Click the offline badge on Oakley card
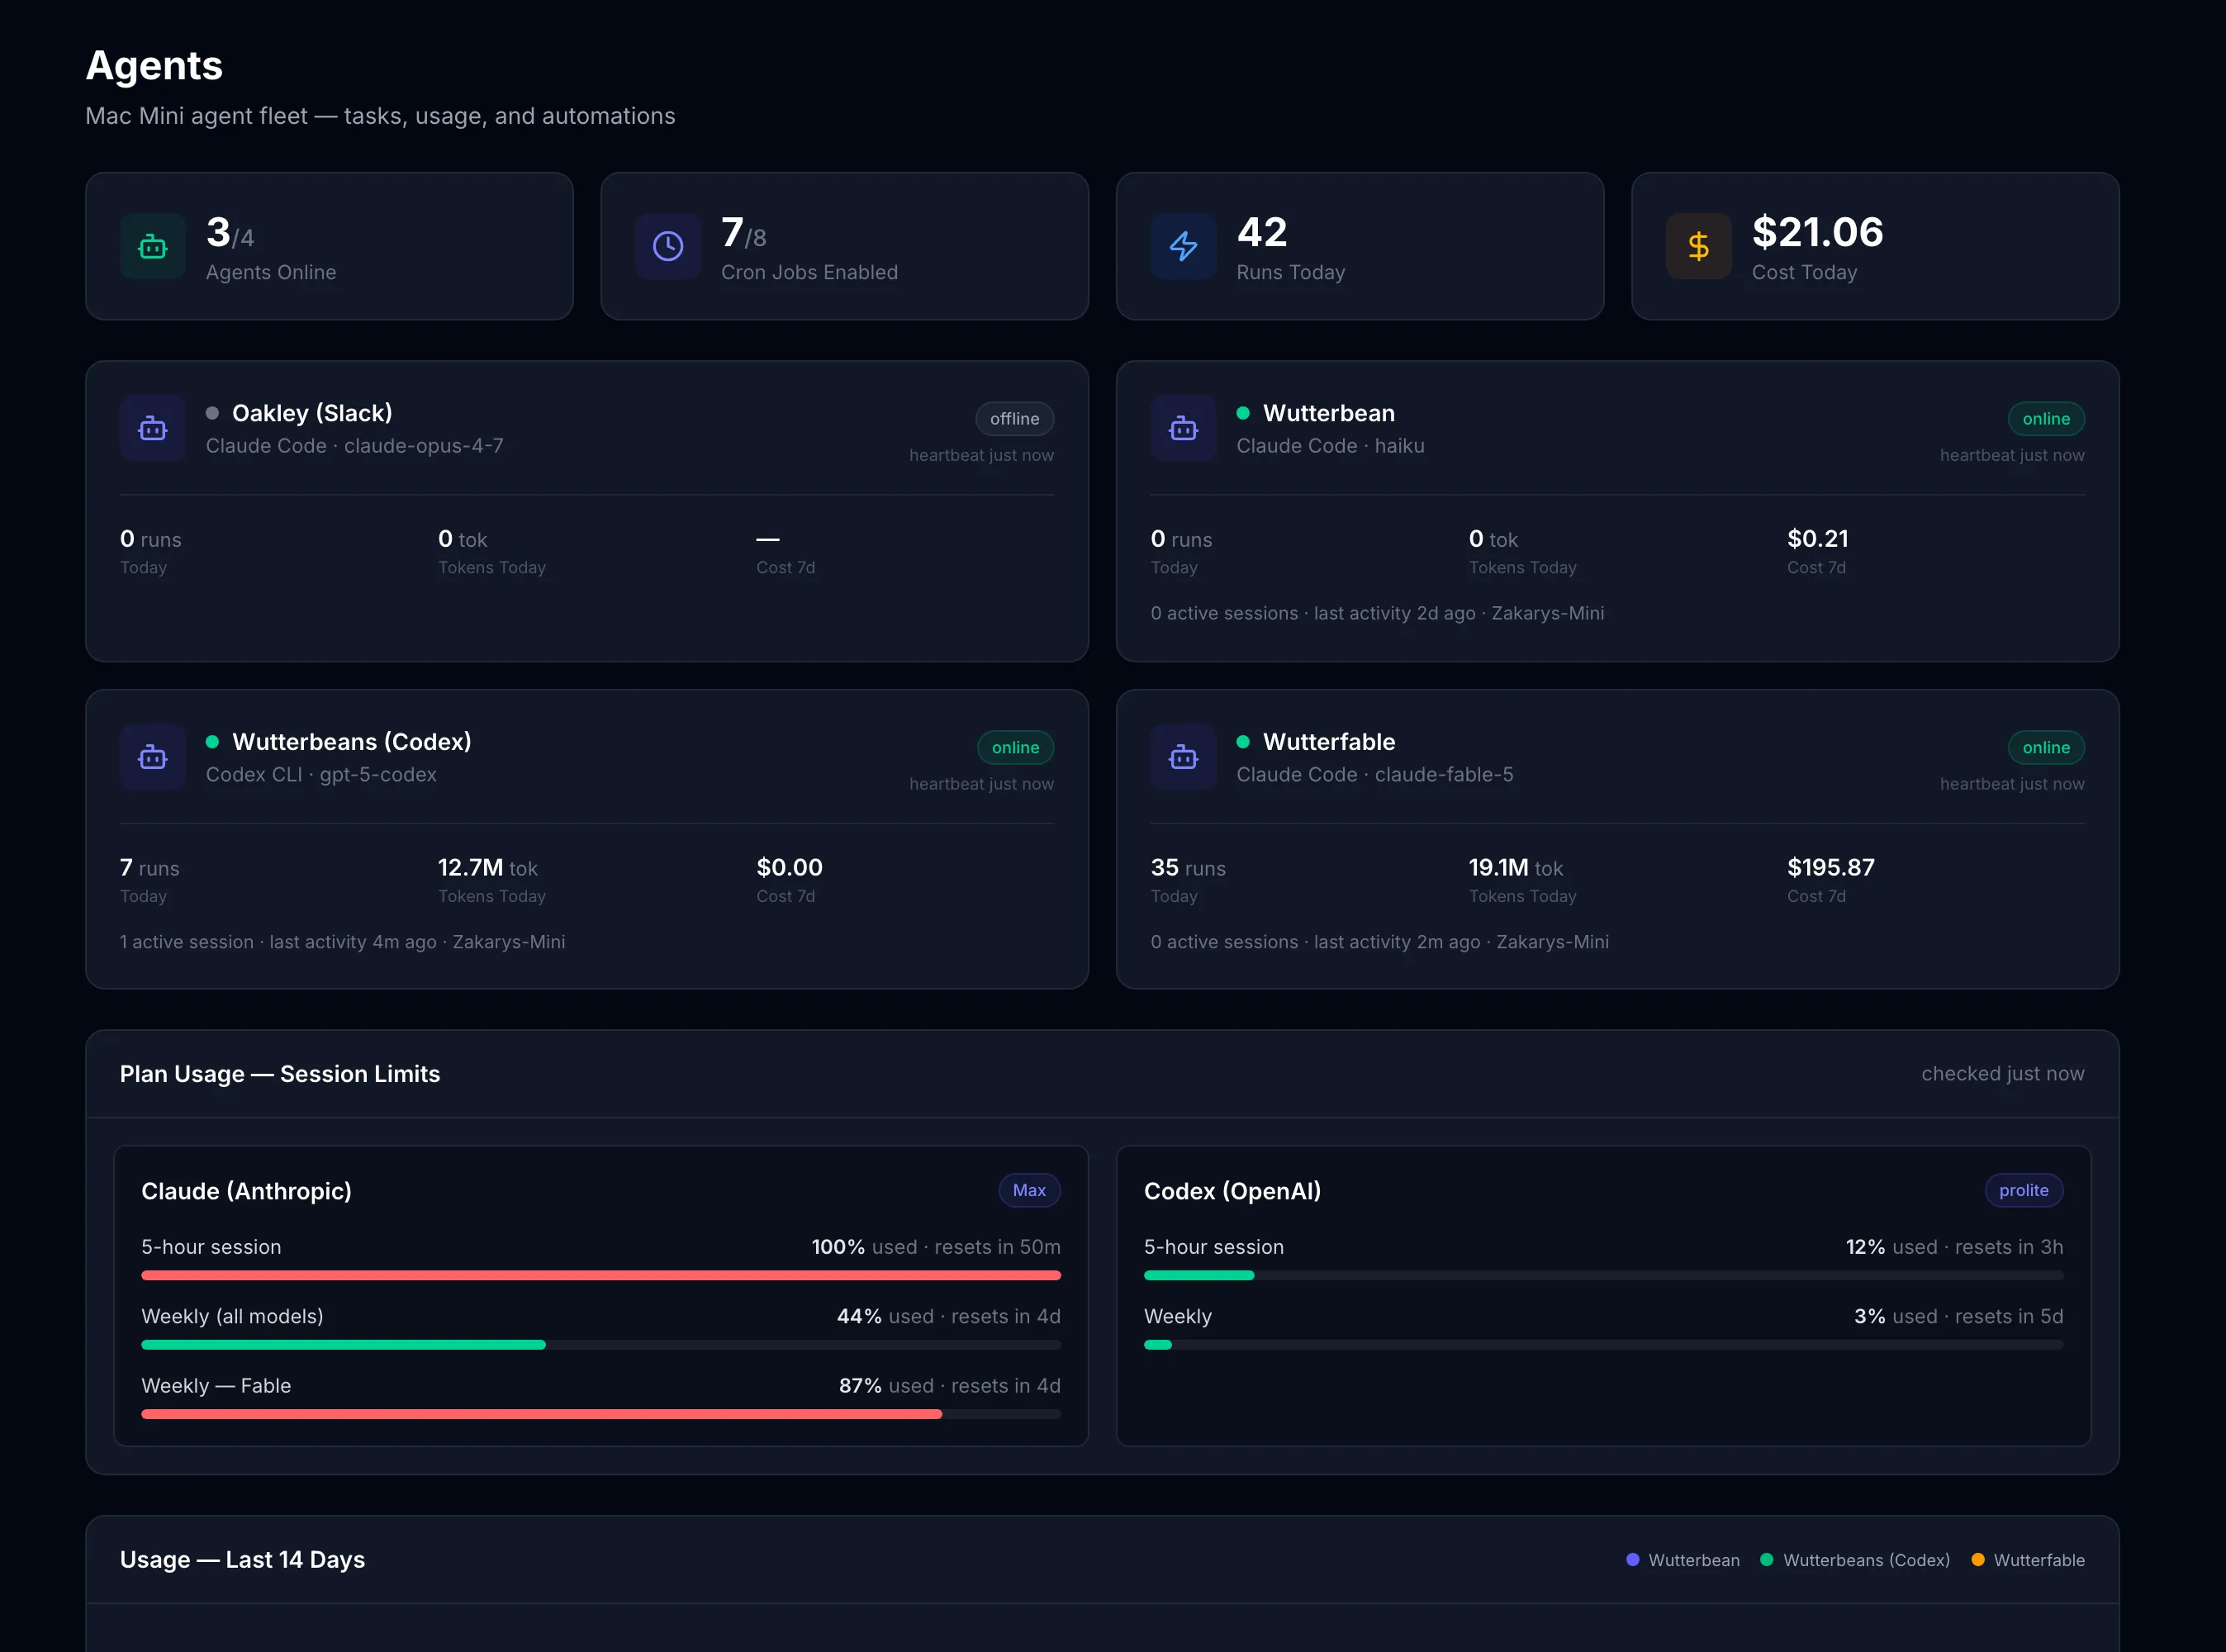Image resolution: width=2226 pixels, height=1652 pixels. (1014, 419)
